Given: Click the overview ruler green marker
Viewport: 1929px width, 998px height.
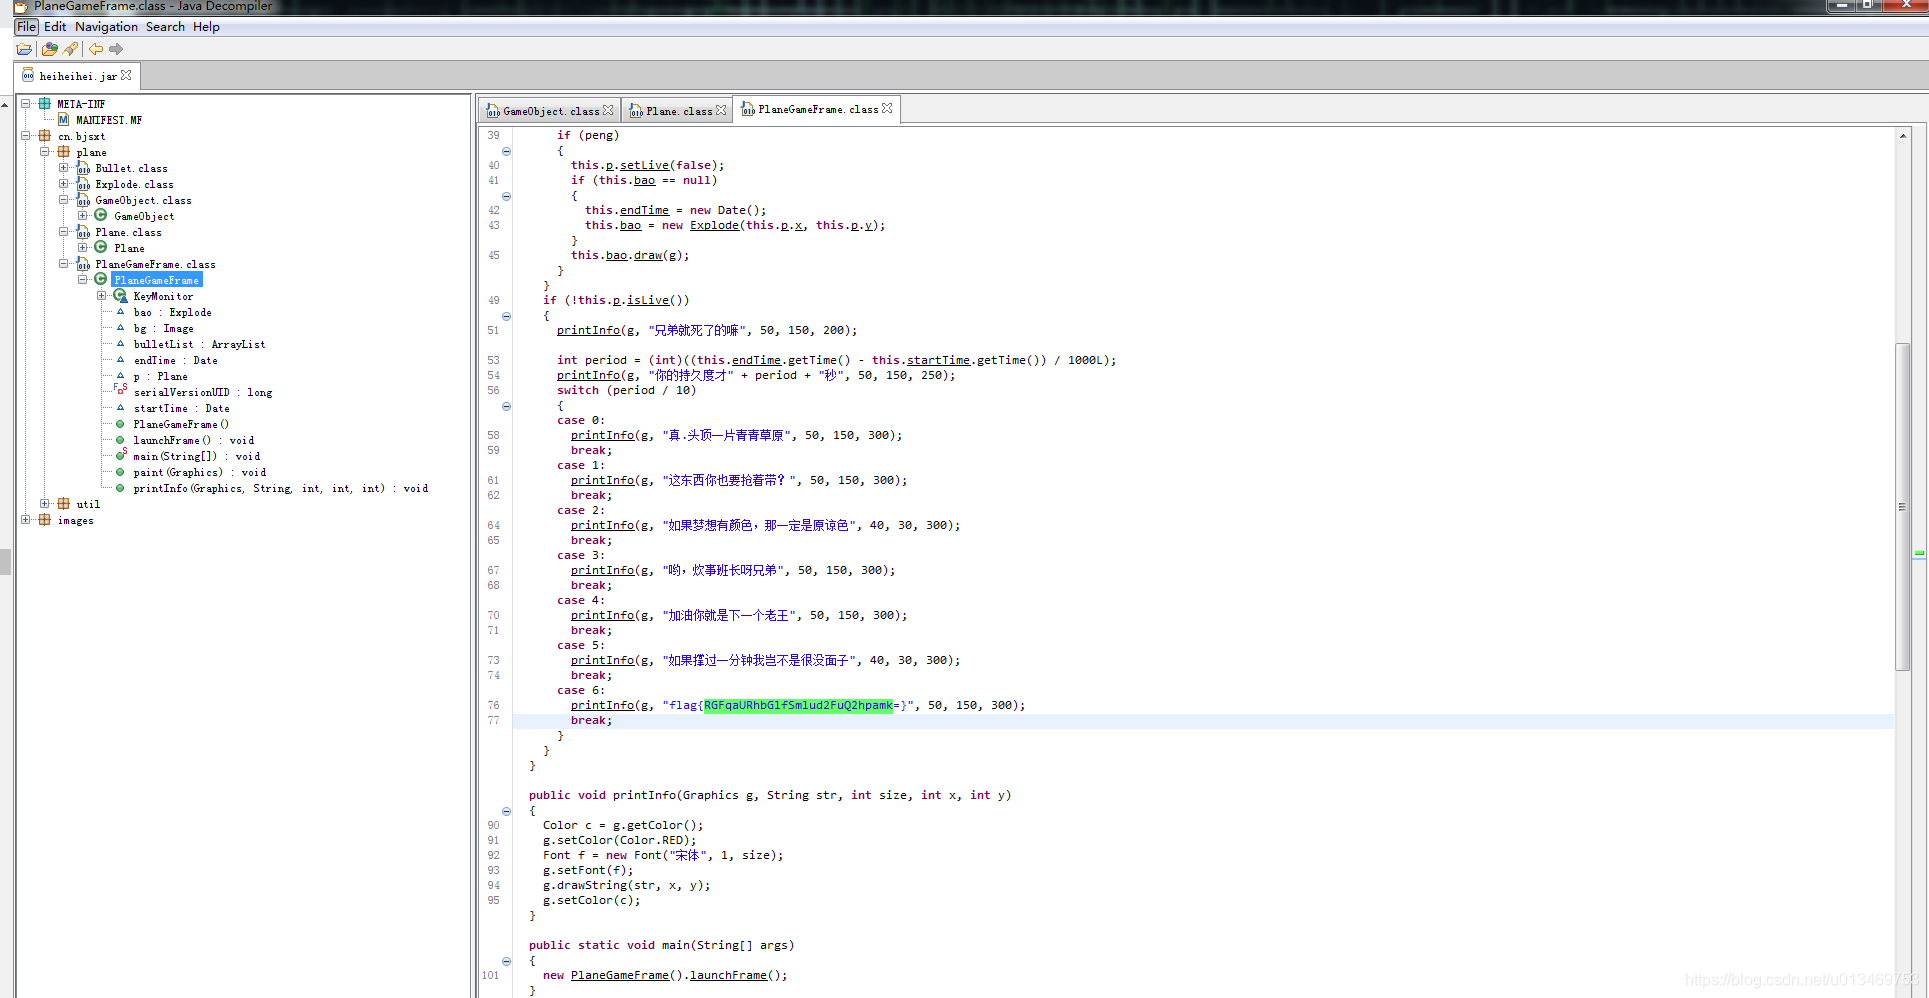Looking at the screenshot, I should coord(1919,552).
